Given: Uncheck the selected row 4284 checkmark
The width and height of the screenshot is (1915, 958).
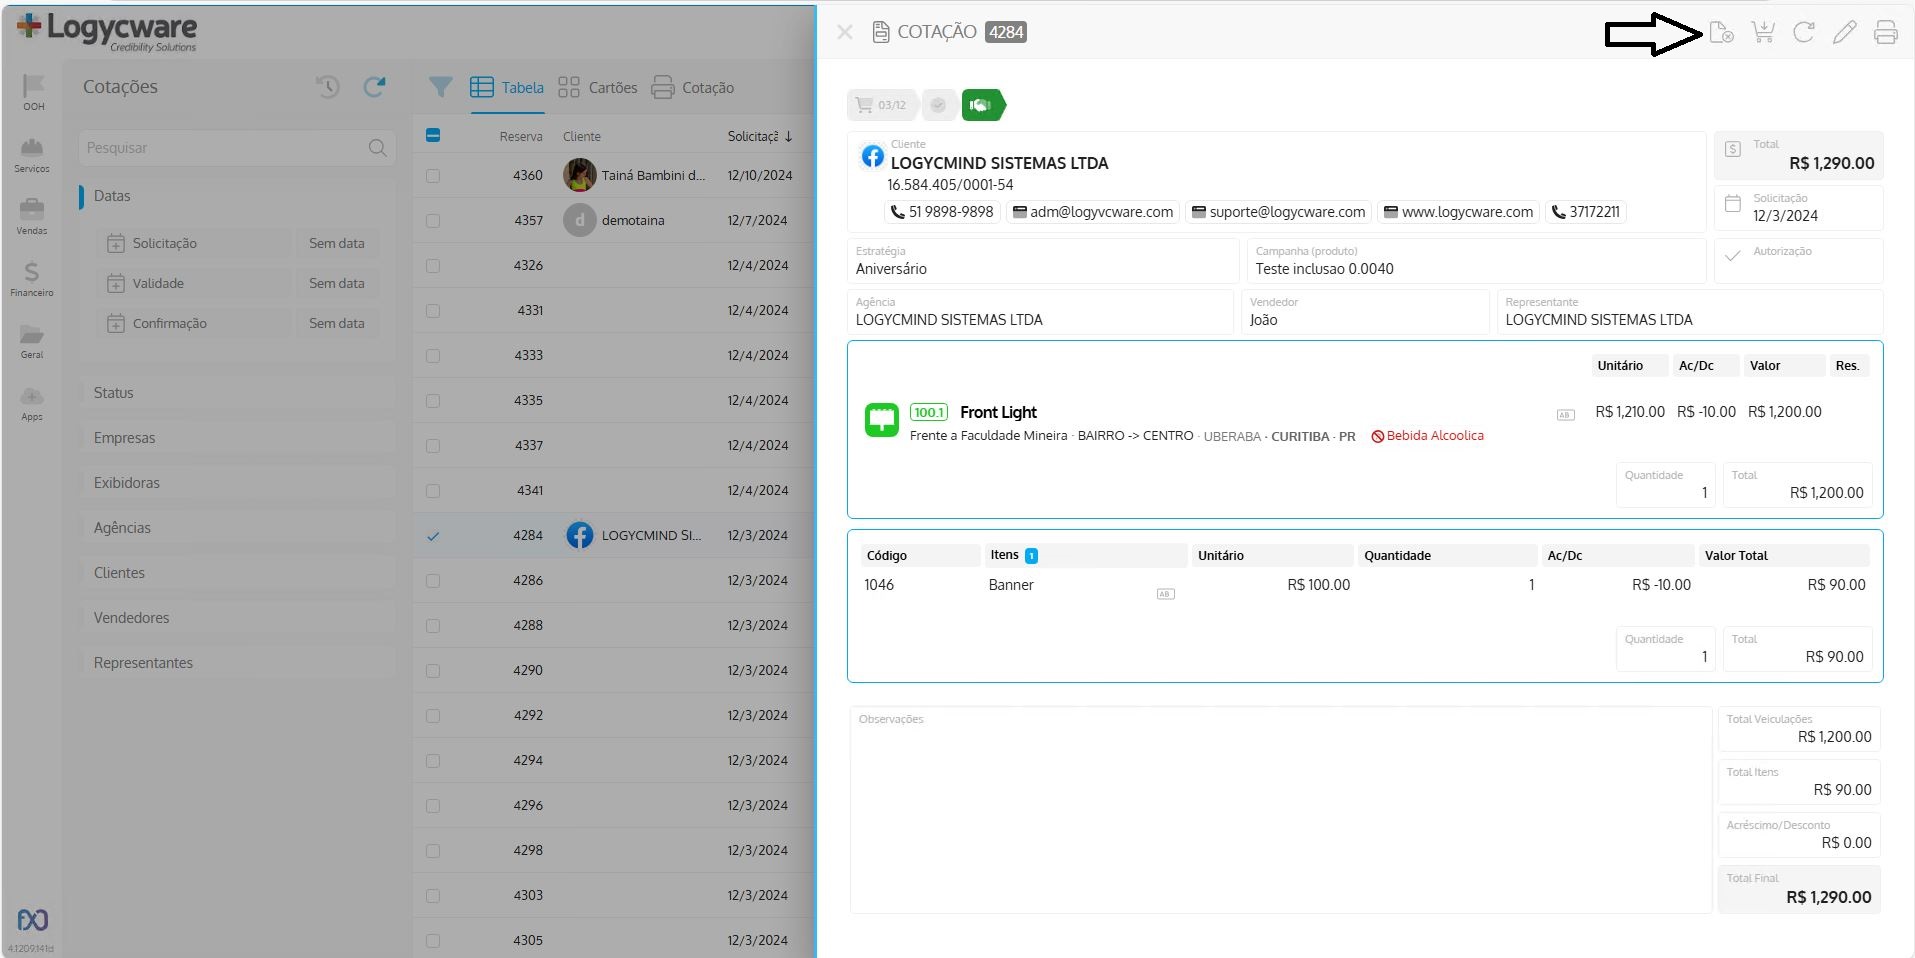Looking at the screenshot, I should [x=433, y=536].
